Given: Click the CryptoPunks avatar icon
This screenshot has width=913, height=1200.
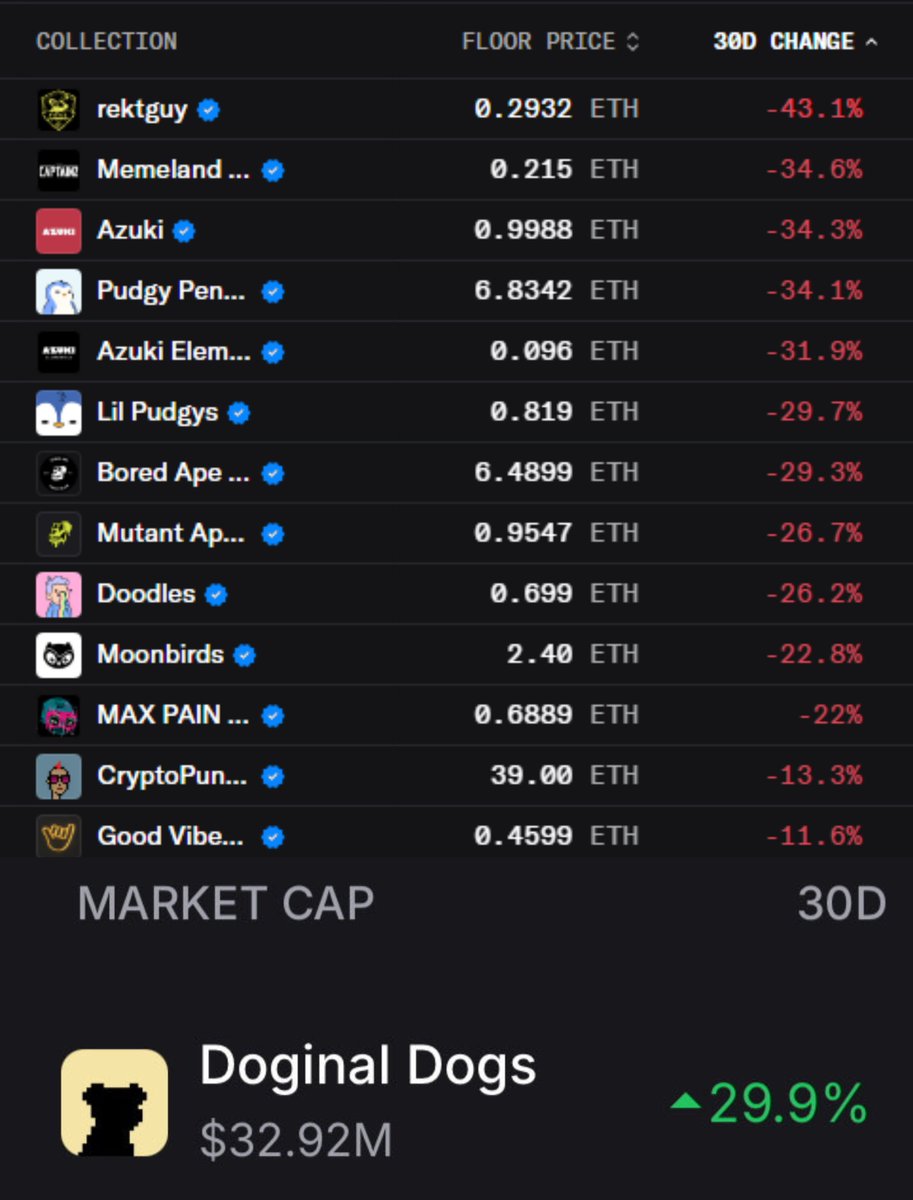Looking at the screenshot, I should click(x=58, y=776).
